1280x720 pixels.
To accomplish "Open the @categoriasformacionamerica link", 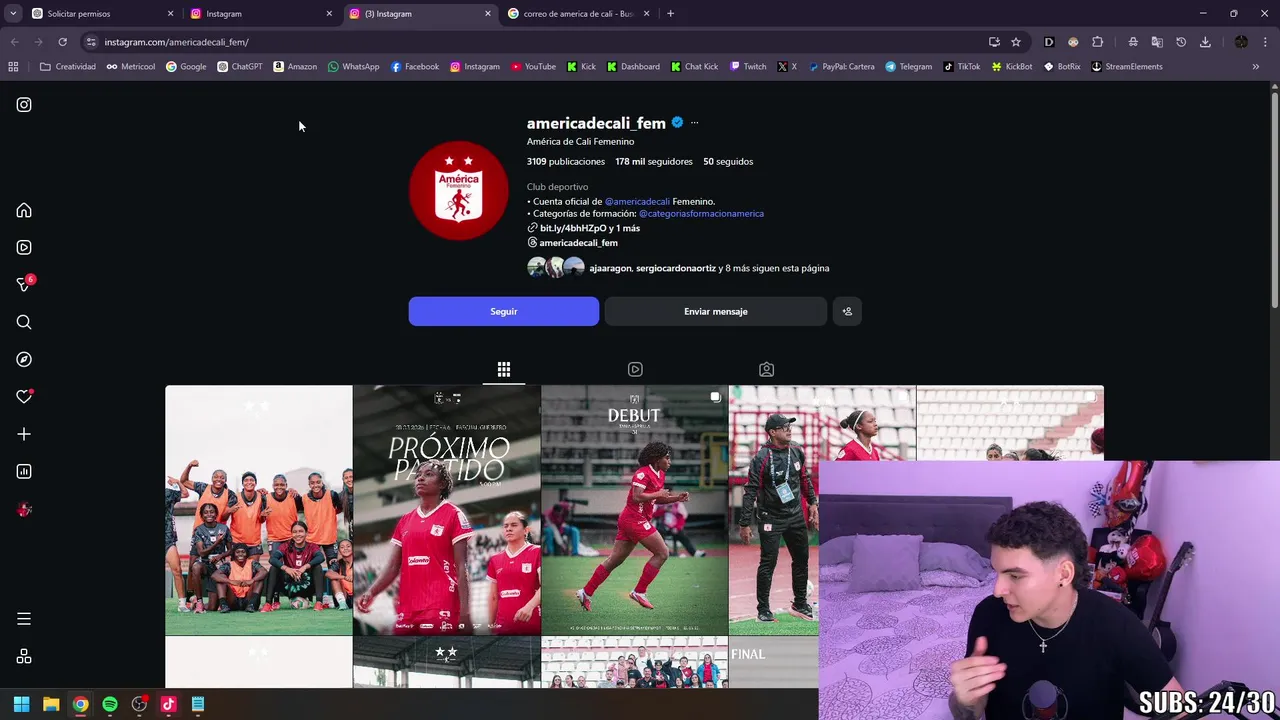I will [x=701, y=213].
